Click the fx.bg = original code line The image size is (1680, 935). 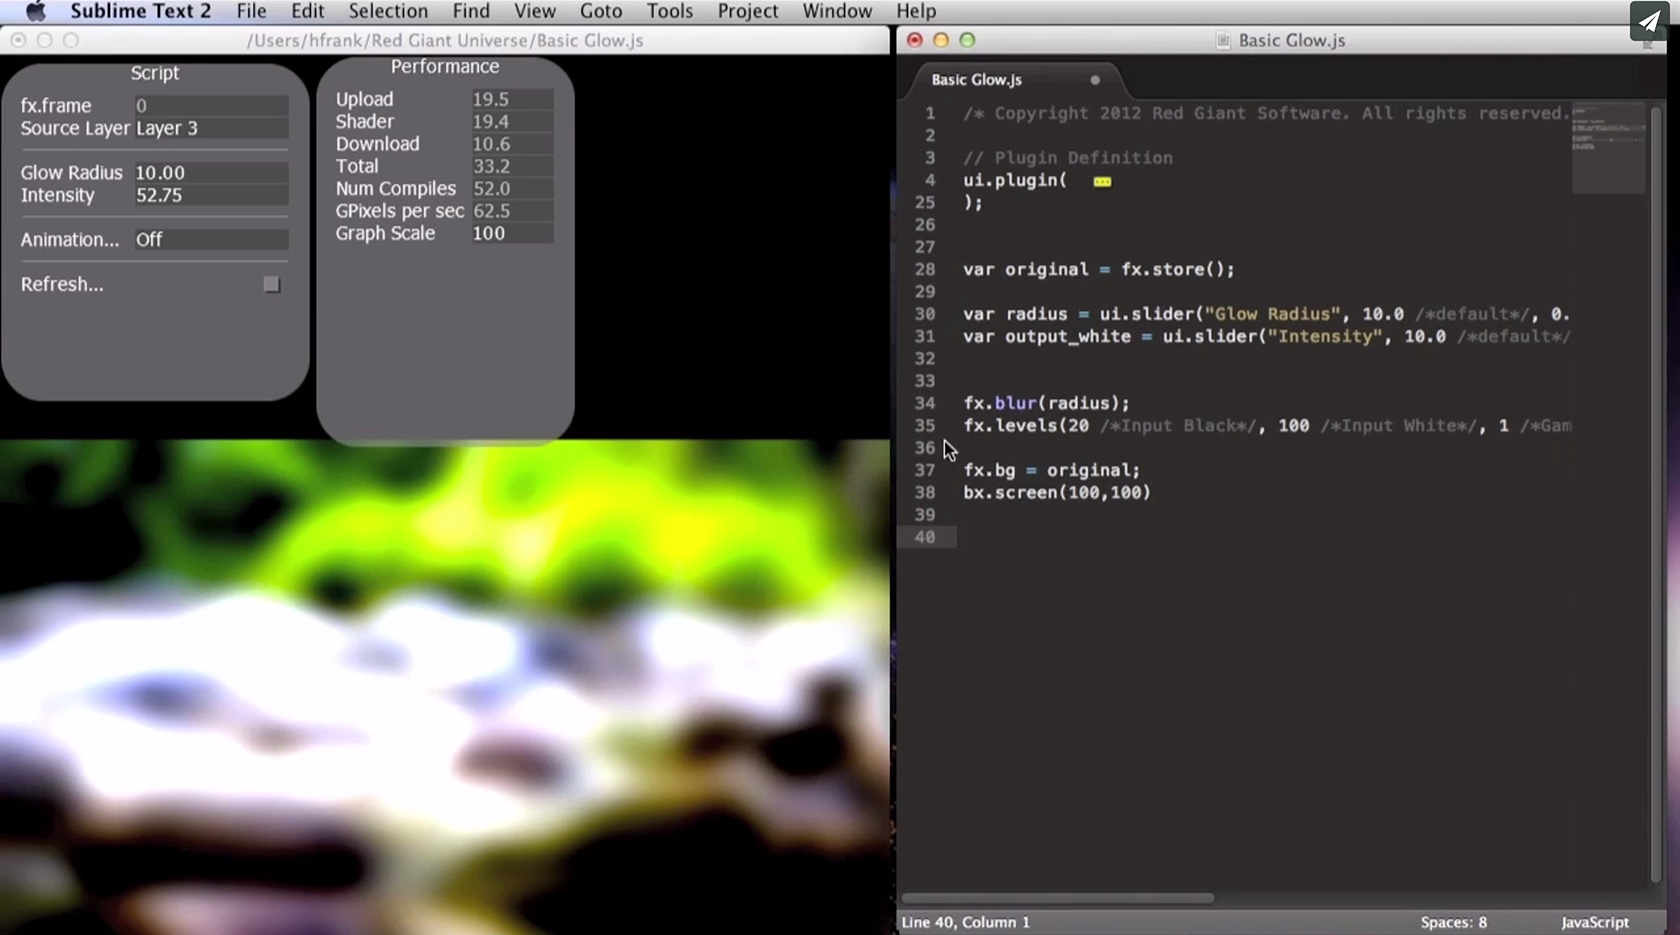click(x=1051, y=470)
